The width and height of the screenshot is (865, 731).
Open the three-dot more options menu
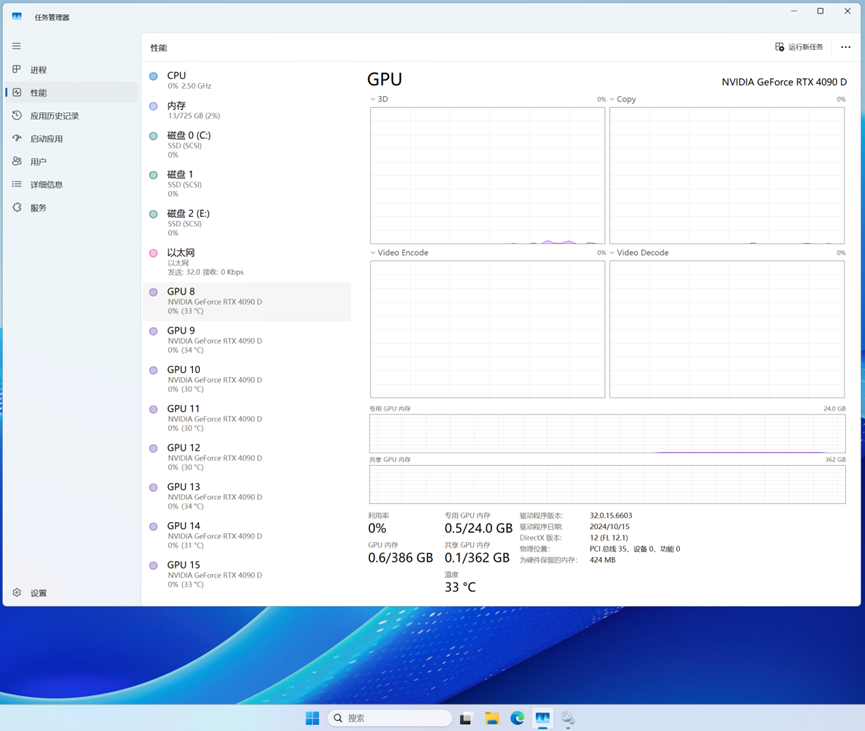(x=845, y=47)
